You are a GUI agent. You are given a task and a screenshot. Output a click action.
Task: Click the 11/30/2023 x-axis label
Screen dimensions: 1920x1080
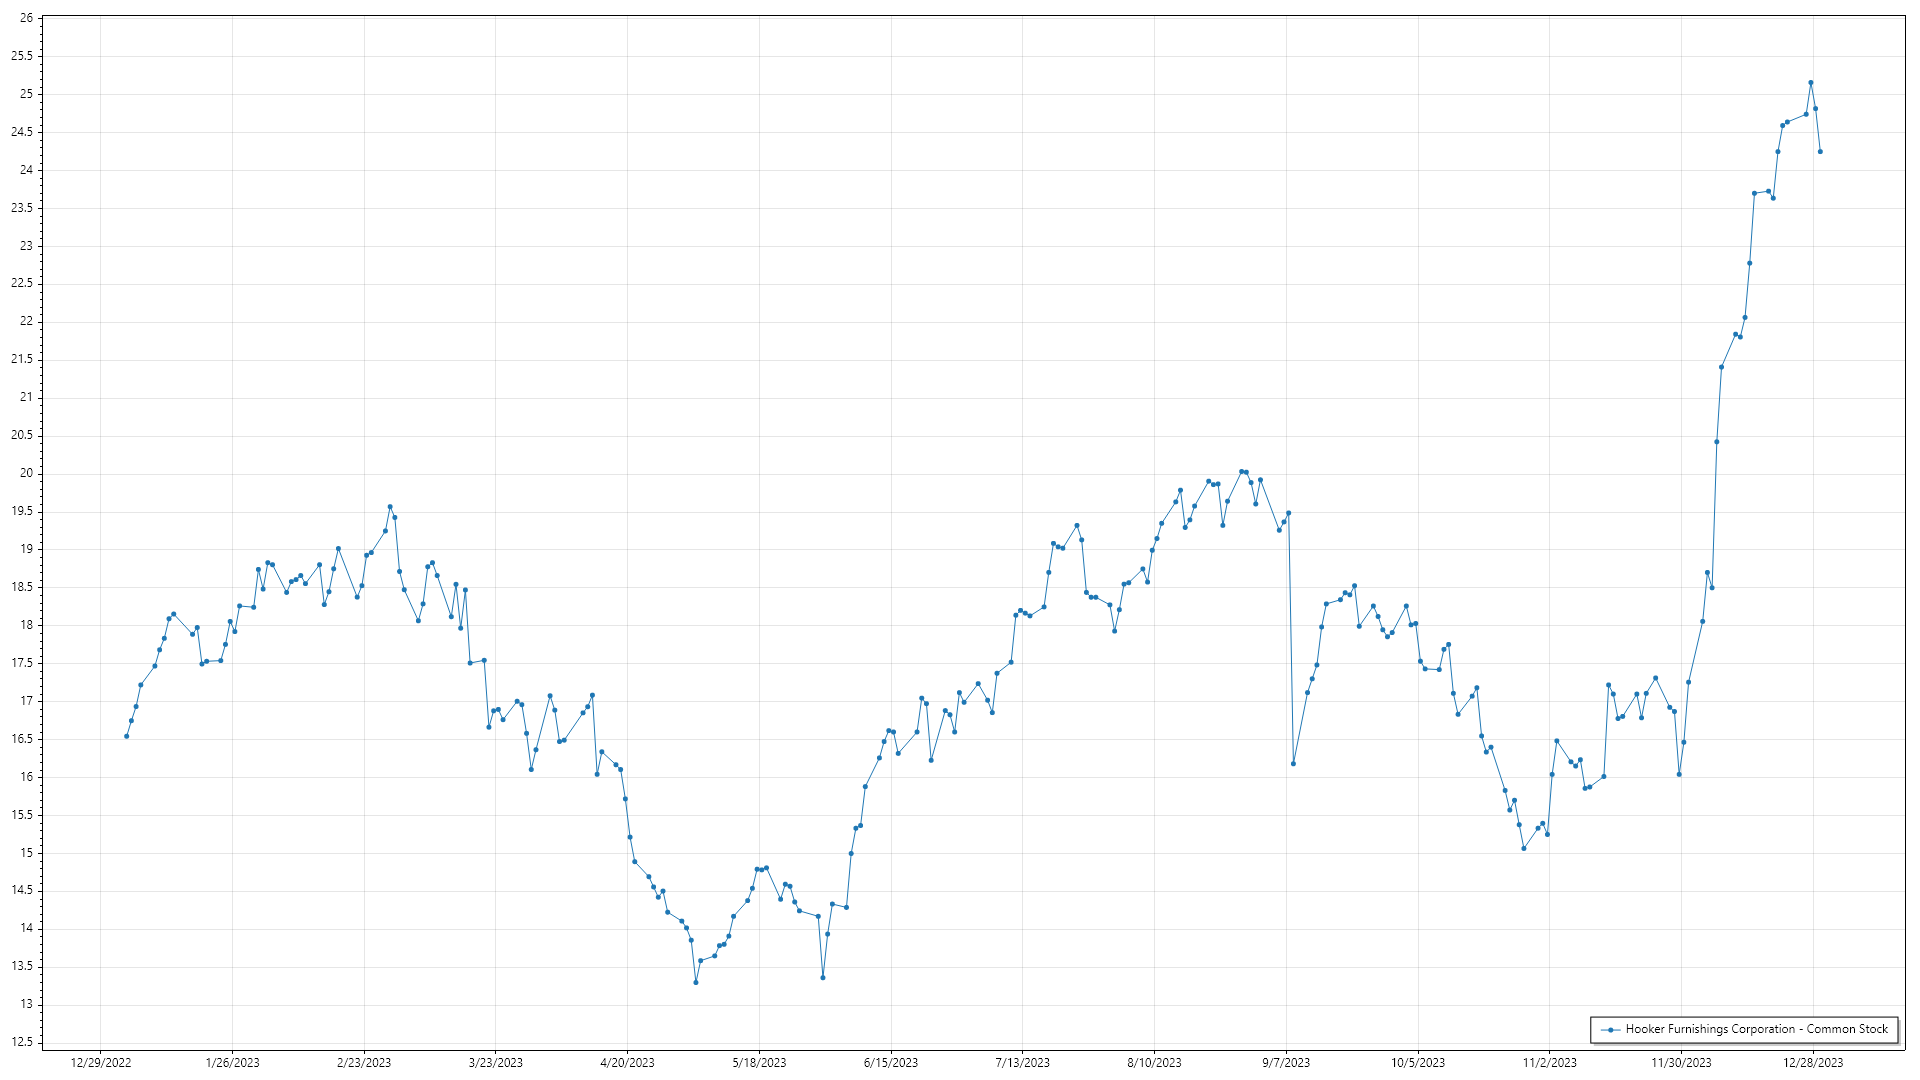[1681, 1063]
